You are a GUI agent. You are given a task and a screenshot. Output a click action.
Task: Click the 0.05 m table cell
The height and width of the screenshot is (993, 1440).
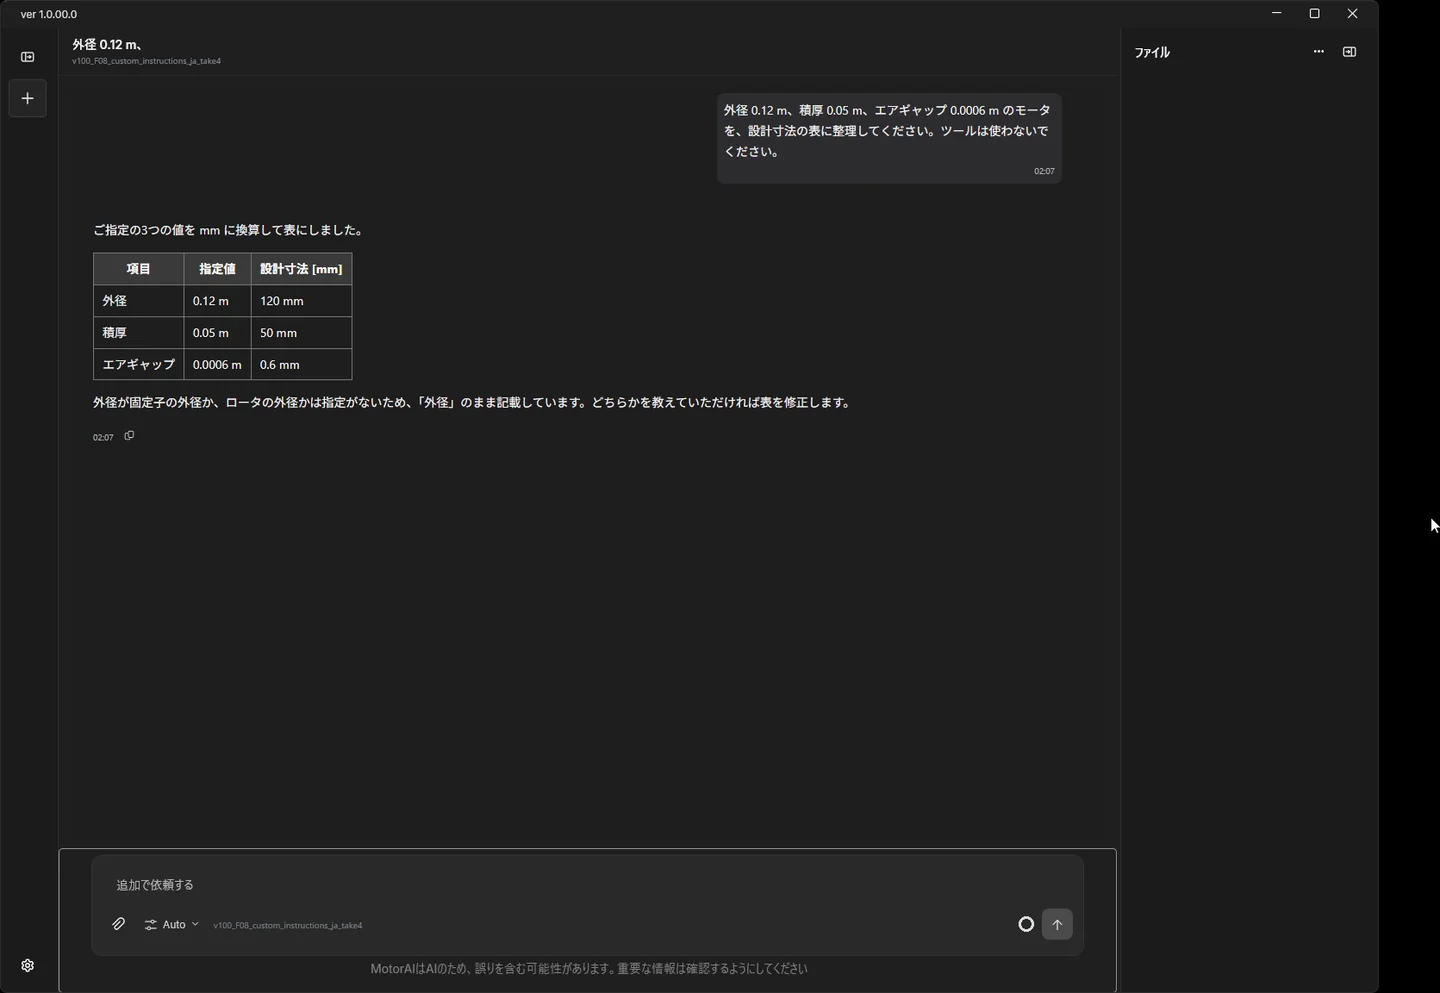[x=217, y=333]
